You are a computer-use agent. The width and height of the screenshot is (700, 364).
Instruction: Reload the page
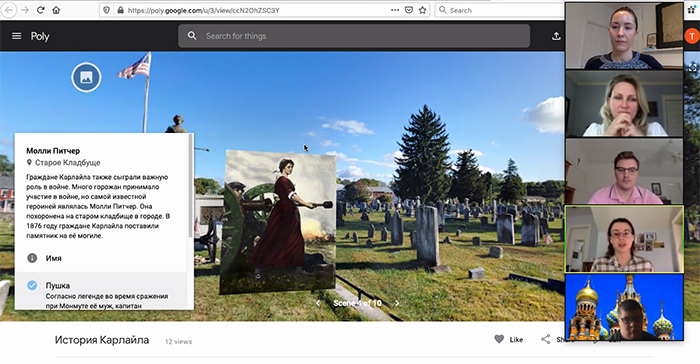coord(41,10)
